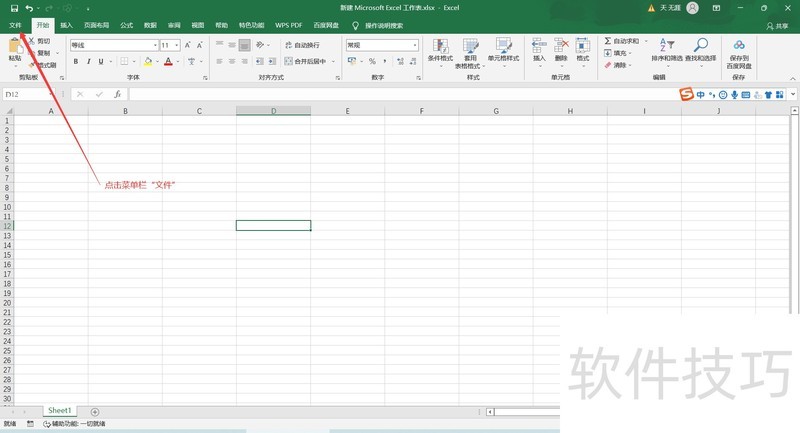Increase font size with larger A icon
The image size is (800, 433).
[x=188, y=45]
